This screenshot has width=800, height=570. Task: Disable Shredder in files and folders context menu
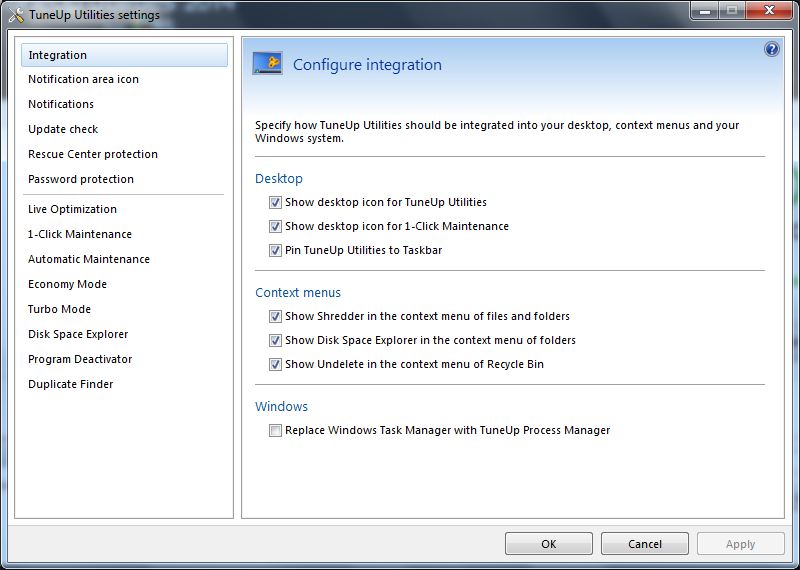[275, 316]
